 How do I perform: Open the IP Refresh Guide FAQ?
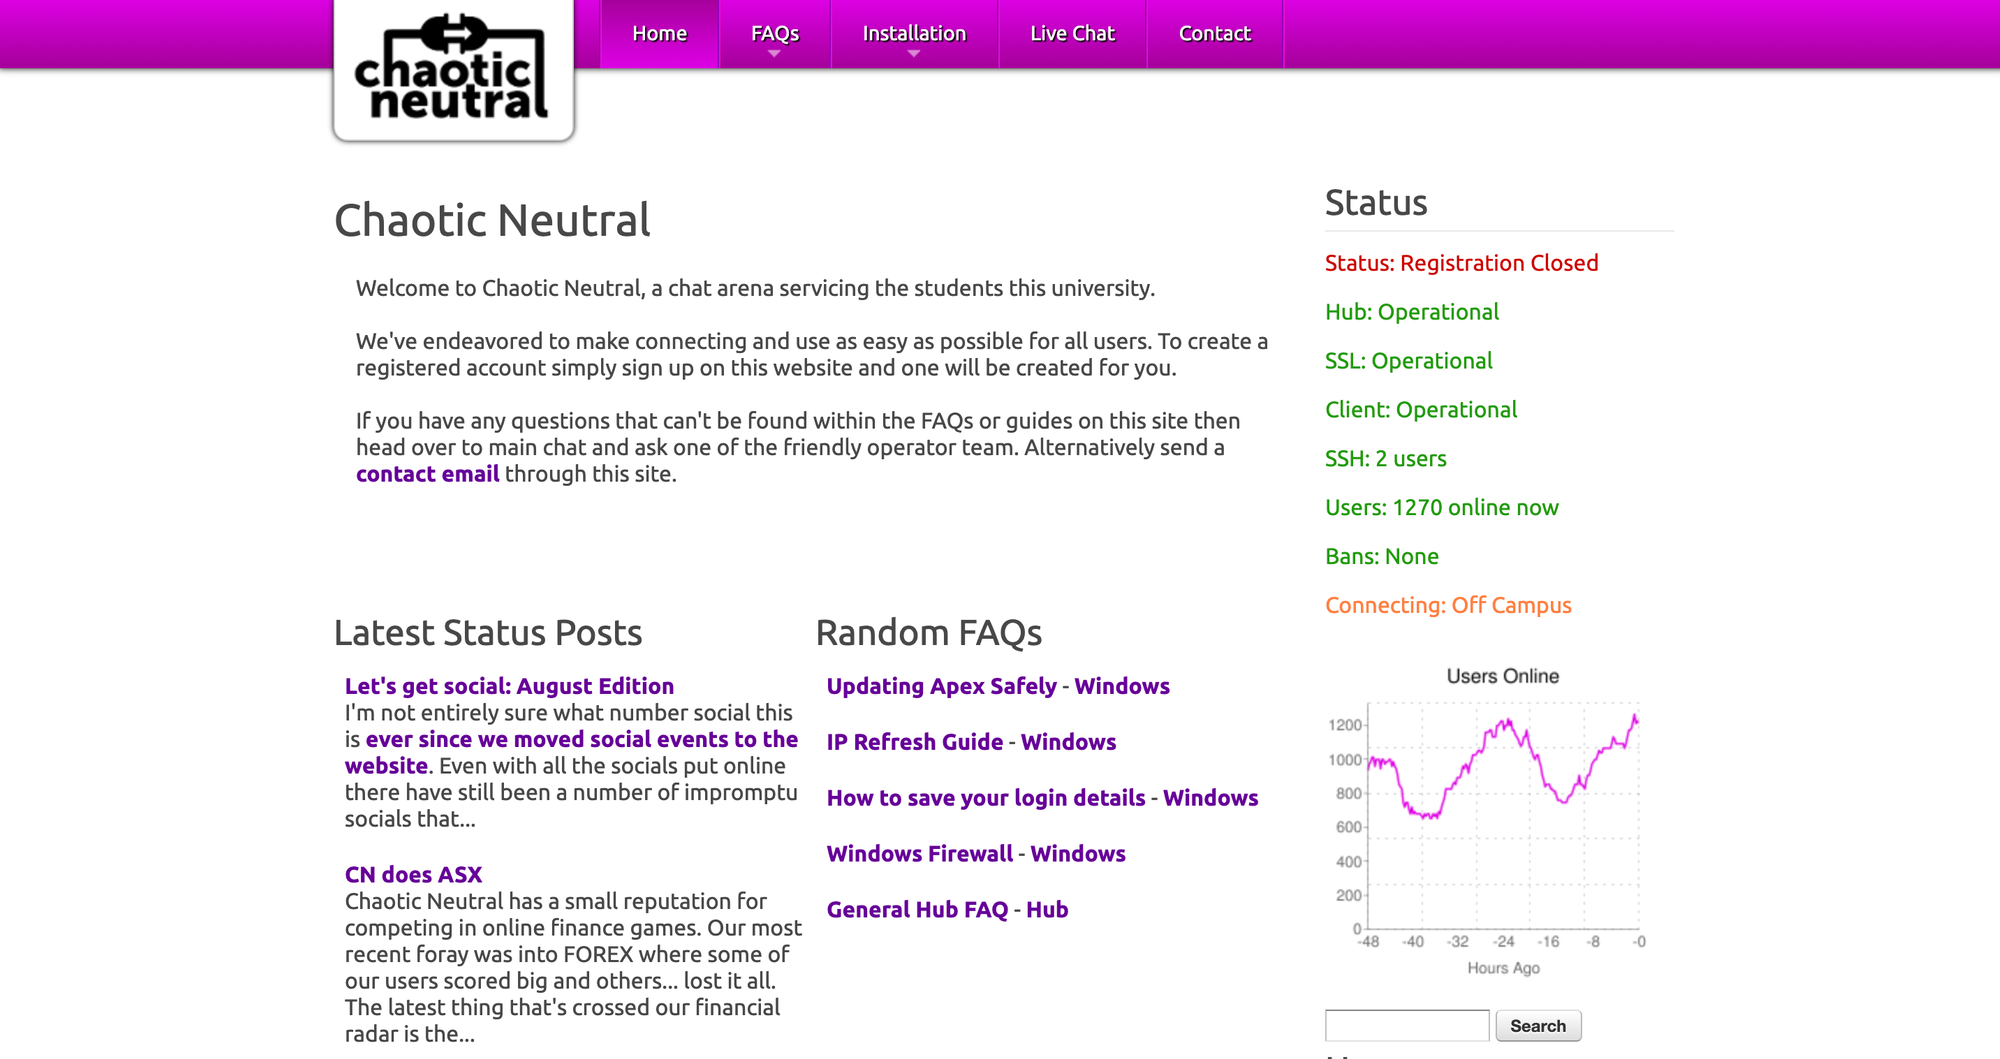pyautogui.click(x=914, y=742)
